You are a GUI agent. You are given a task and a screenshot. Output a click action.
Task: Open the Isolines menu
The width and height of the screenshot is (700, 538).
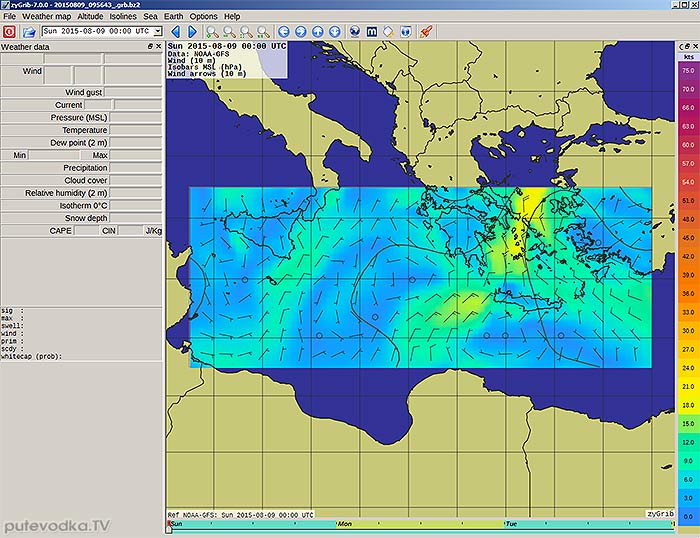click(x=123, y=17)
